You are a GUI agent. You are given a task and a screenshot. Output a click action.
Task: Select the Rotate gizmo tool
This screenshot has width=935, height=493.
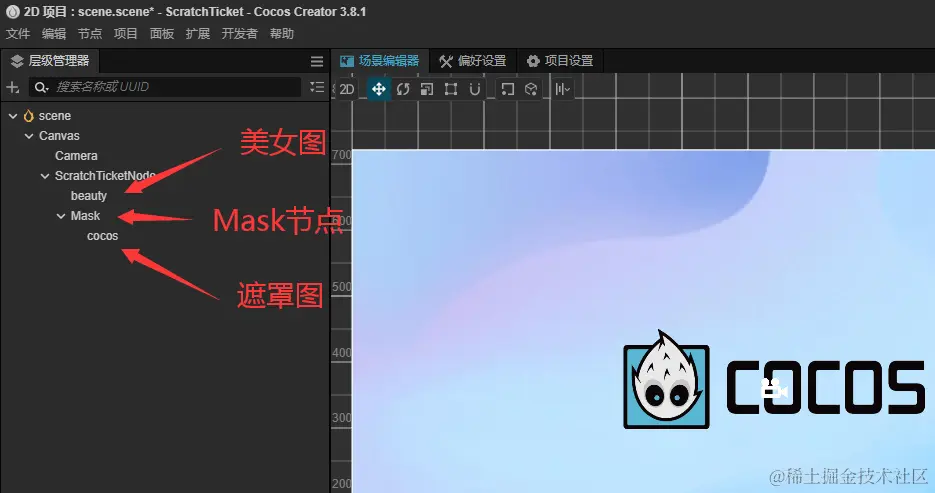tap(403, 89)
